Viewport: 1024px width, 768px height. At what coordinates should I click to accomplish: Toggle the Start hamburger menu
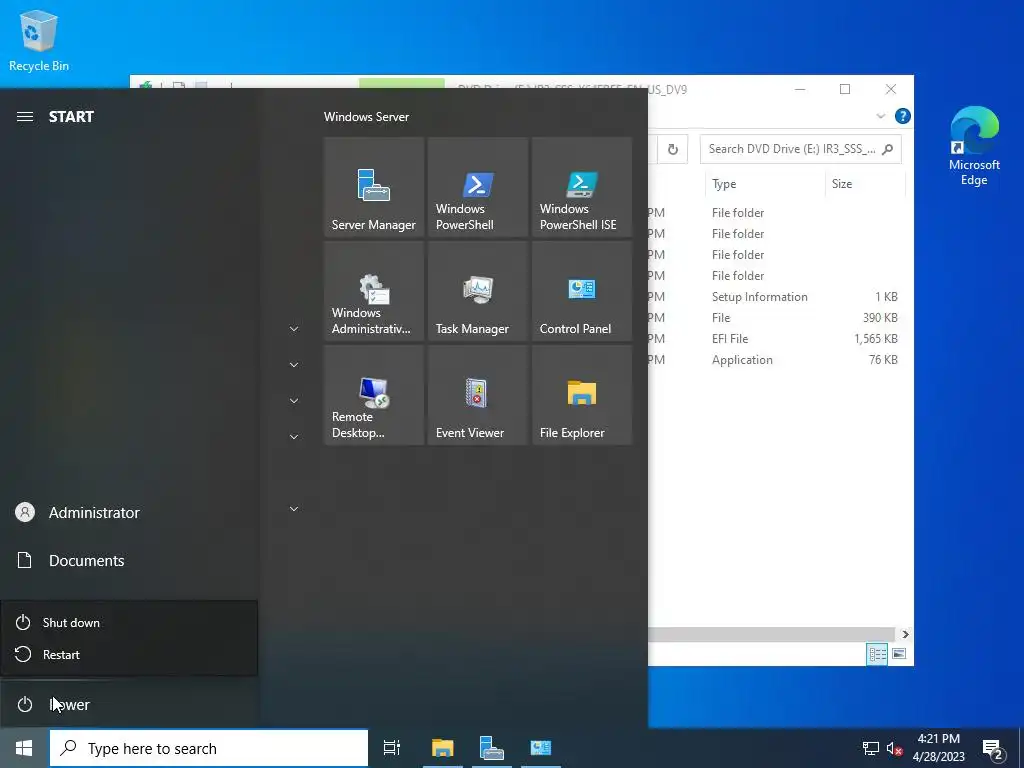point(25,116)
